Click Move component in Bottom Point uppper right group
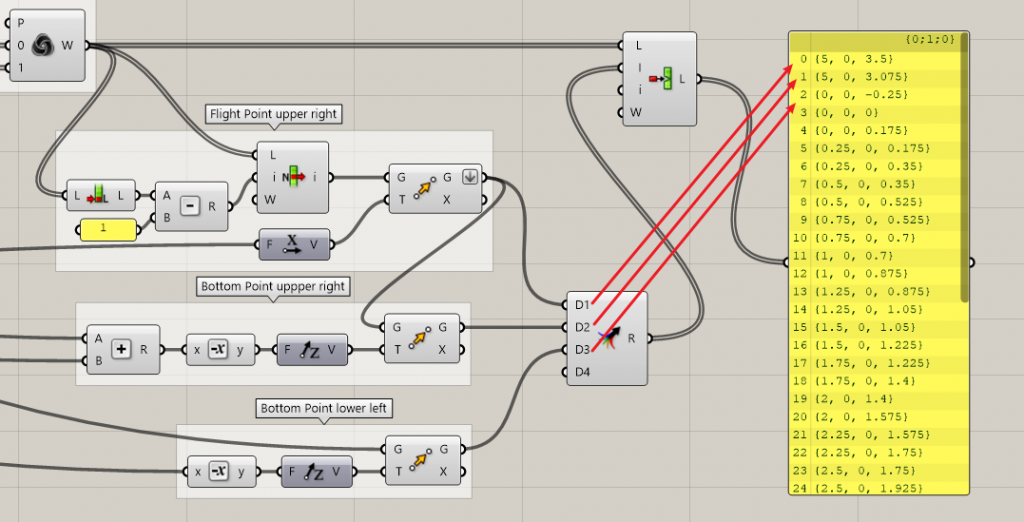The height and width of the screenshot is (522, 1024). [423, 338]
